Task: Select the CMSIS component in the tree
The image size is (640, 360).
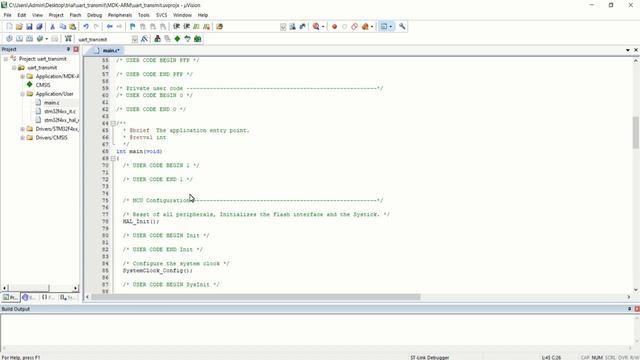Action: tap(43, 85)
